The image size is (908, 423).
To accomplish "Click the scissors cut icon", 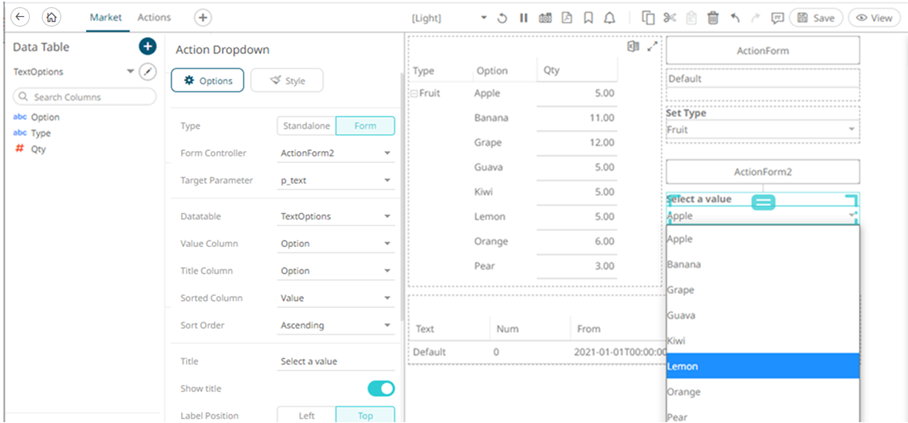I will coord(669,18).
